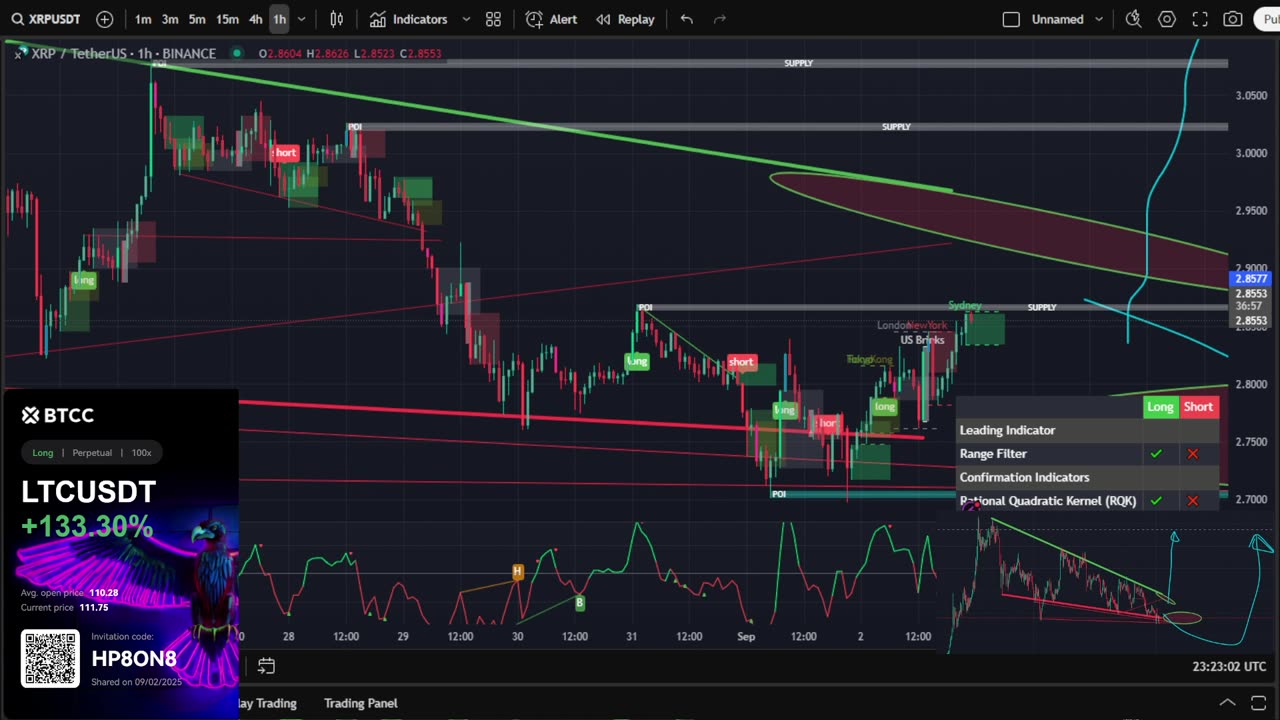Open the Trading Panel tab
Screen dimensions: 1280x720
tap(360, 703)
